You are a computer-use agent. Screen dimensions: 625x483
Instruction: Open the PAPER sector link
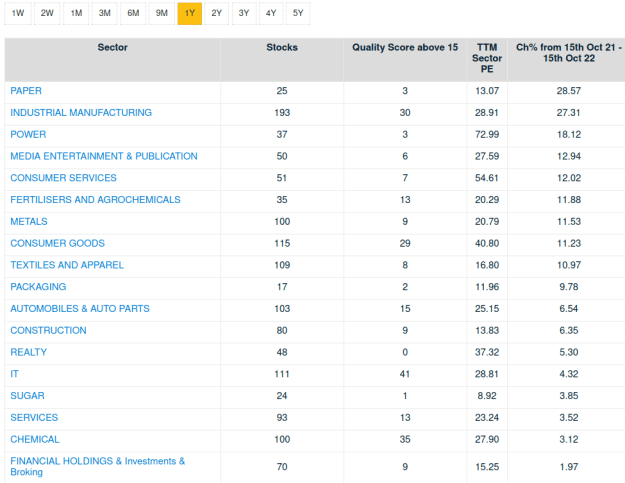click(x=26, y=91)
